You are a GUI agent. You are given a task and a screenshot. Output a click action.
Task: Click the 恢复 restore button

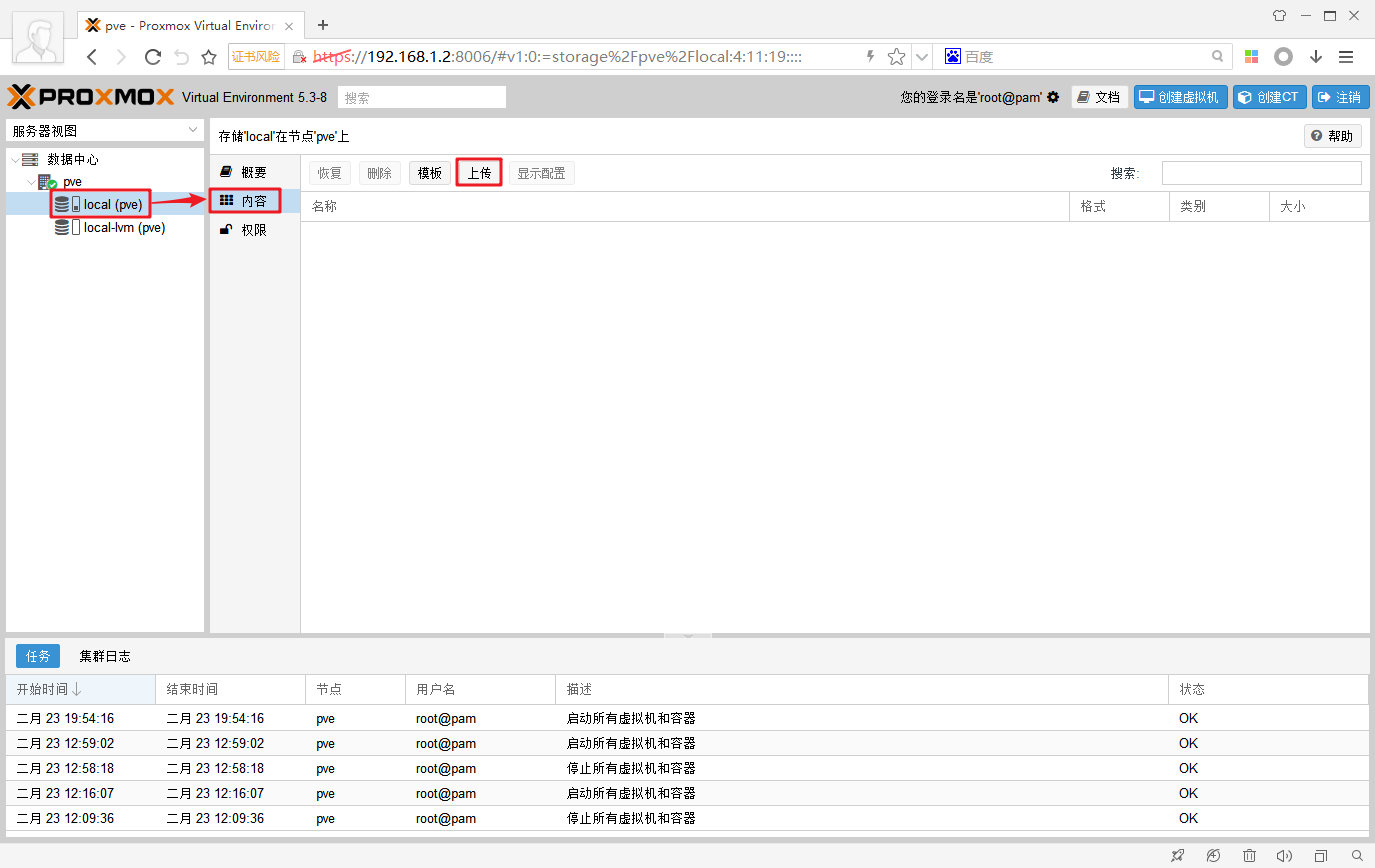click(330, 173)
